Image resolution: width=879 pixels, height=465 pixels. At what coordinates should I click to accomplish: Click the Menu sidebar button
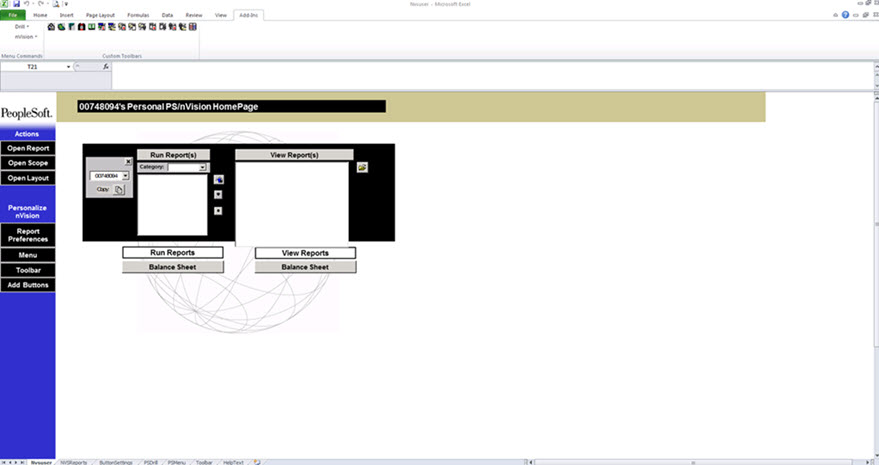coord(28,255)
